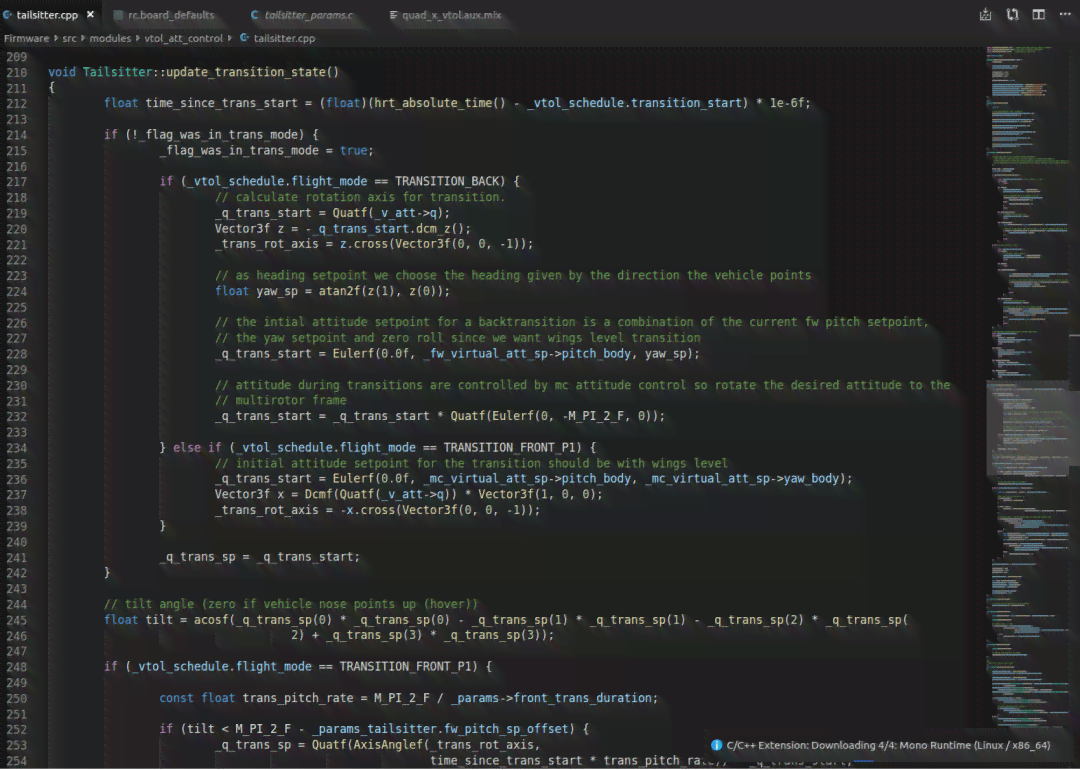Split the editor with the split icon
Screen dimensions: 1080x770
point(1039,14)
